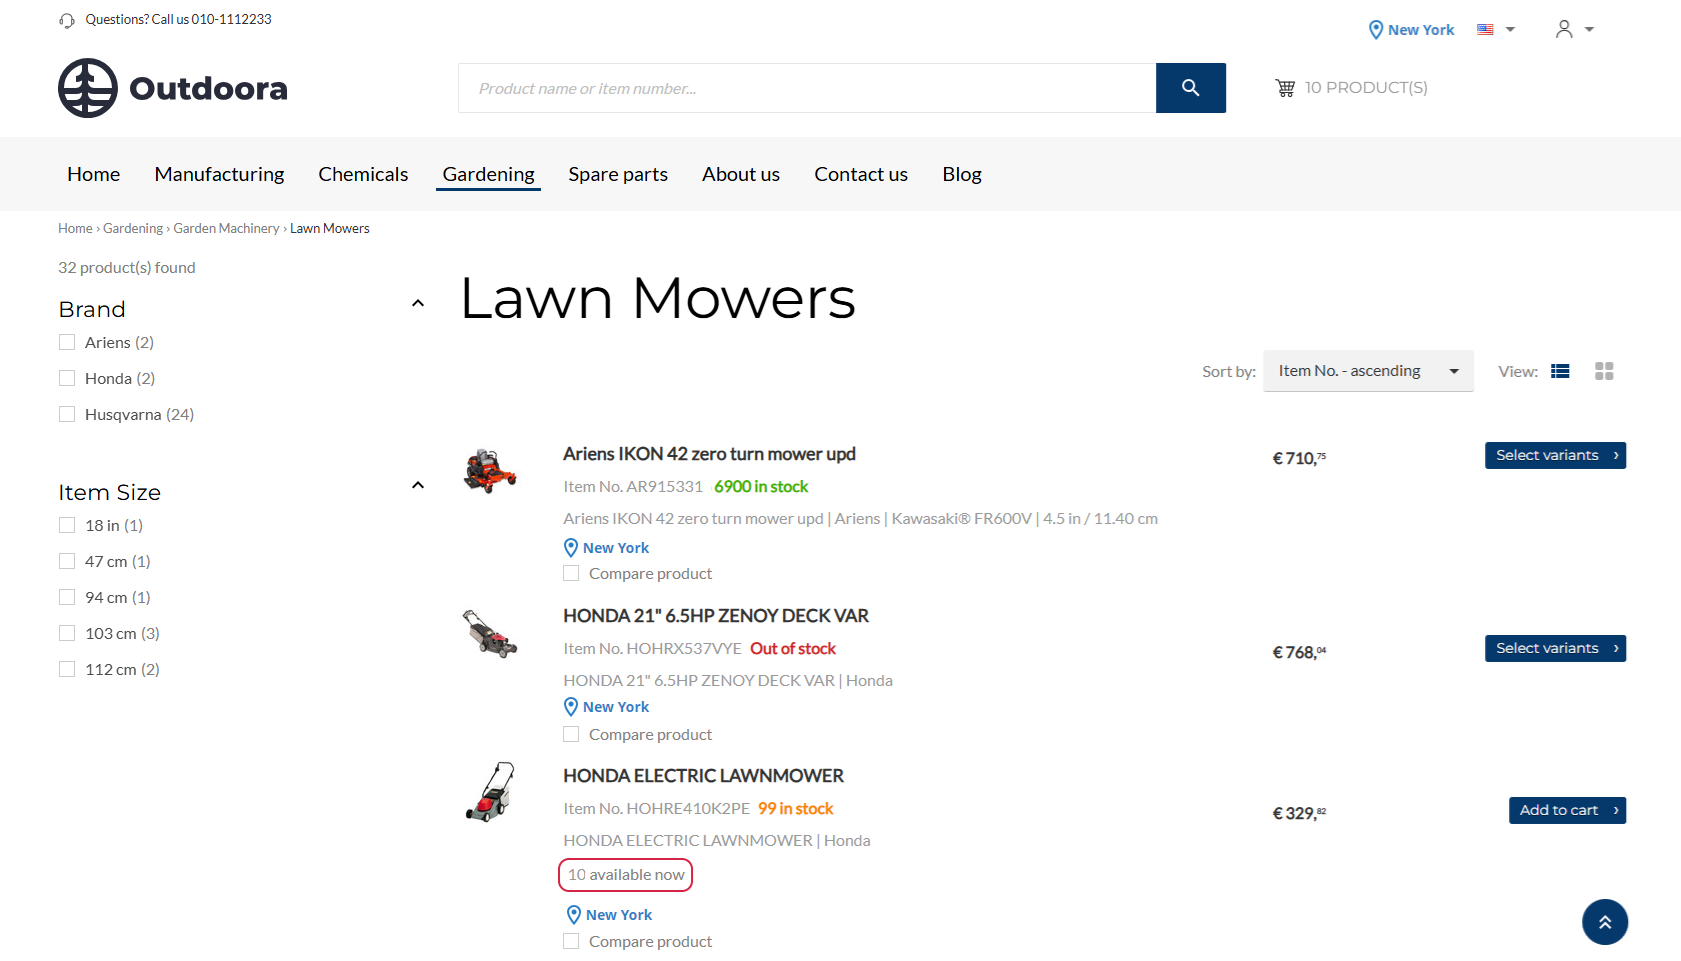Screen dimensions: 1681x961
Task: Open the Sort by dropdown
Action: (x=1367, y=371)
